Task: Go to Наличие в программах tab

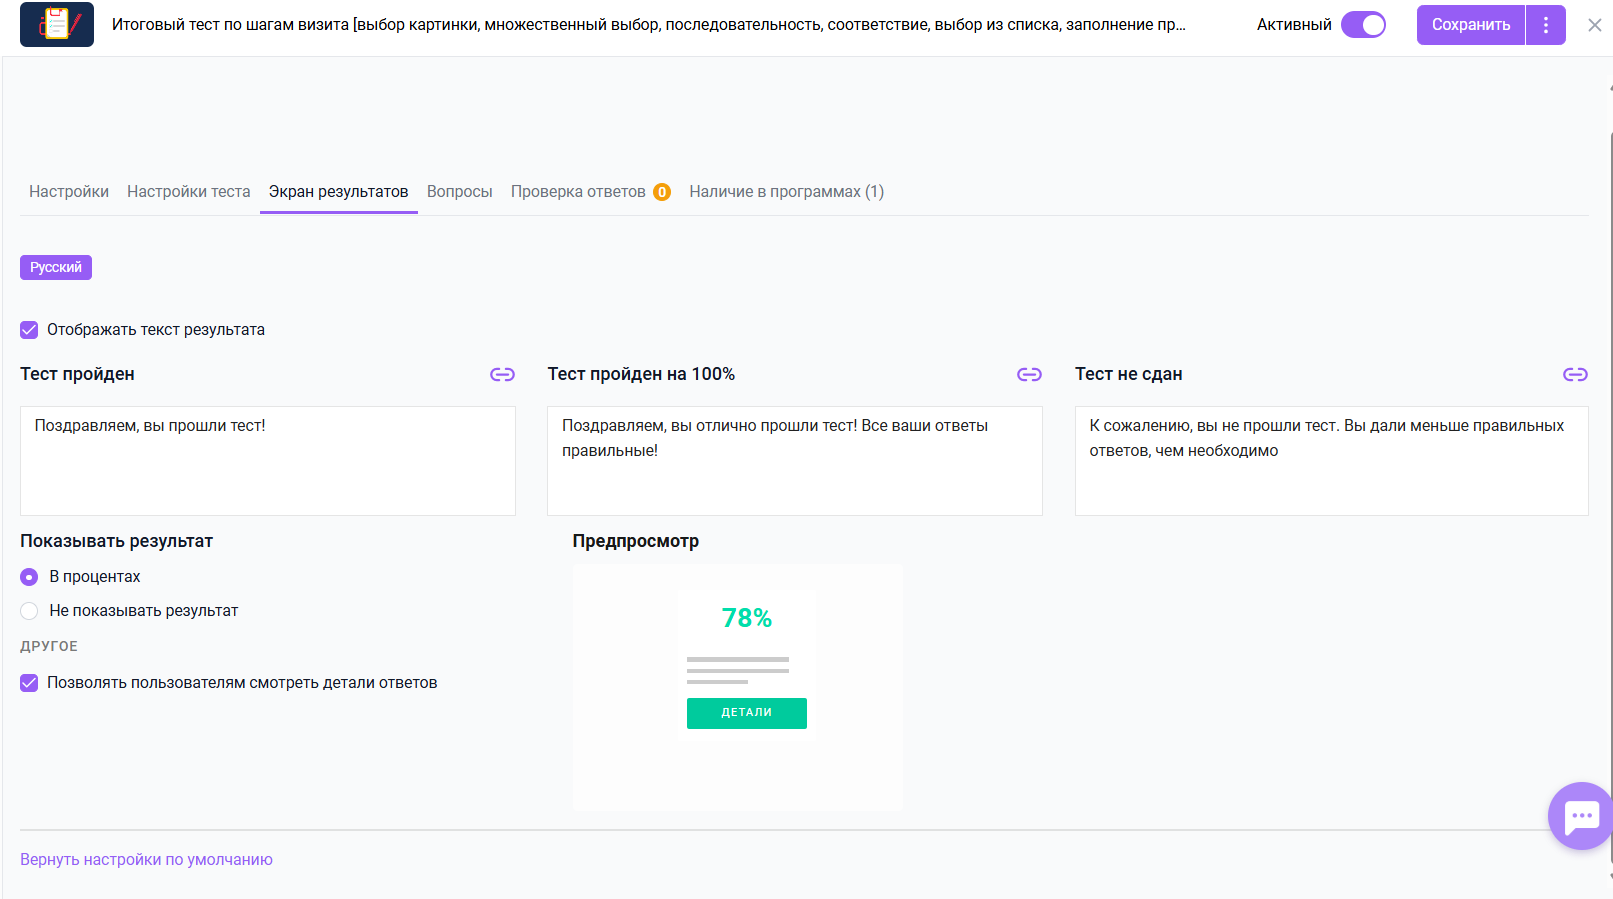Action: click(x=786, y=192)
